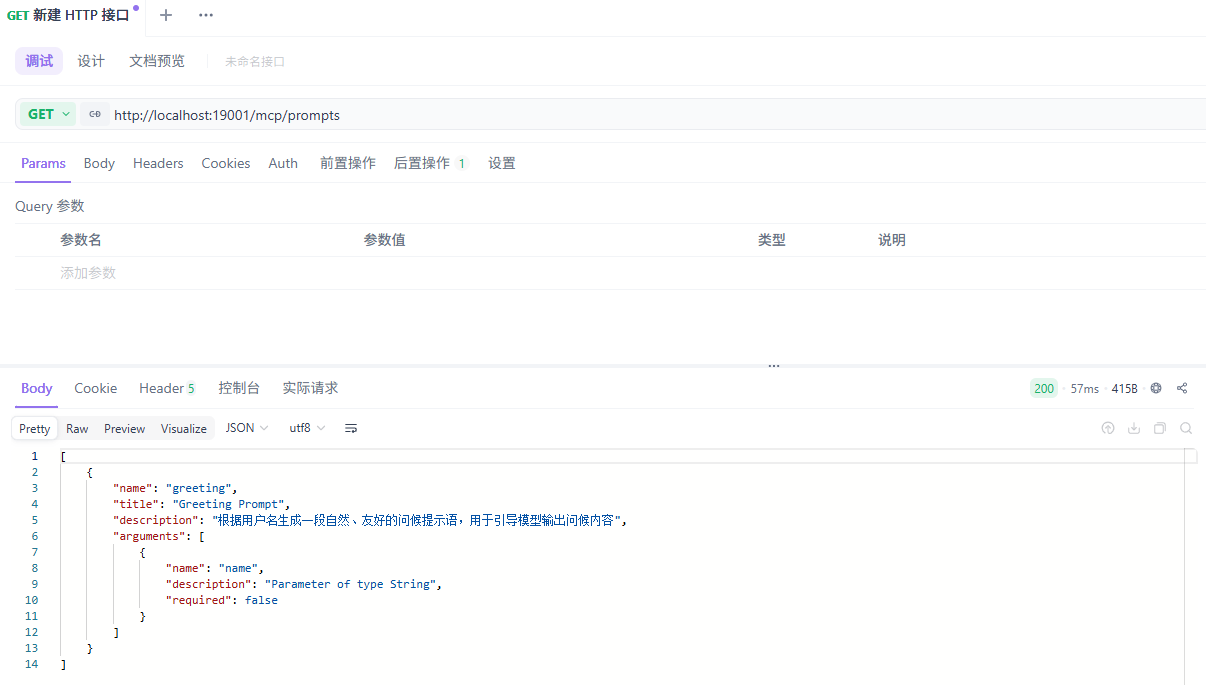
Task: Click the Chinese description string on line 5
Action: coord(416,520)
